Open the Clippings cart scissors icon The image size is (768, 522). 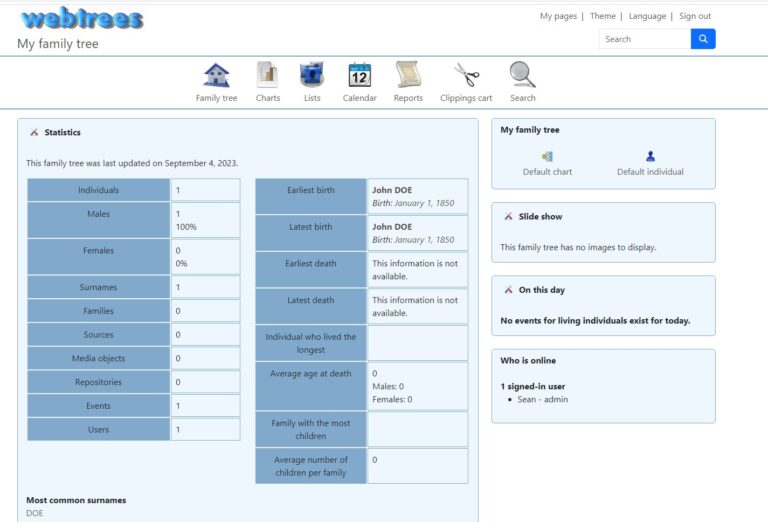coord(466,75)
